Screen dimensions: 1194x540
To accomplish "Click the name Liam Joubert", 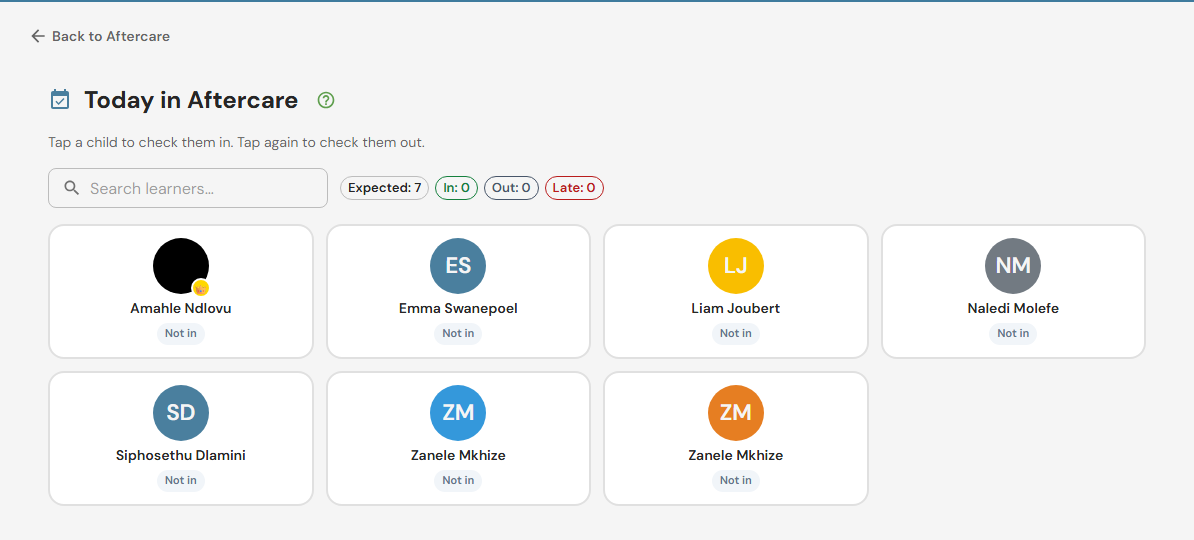I will (736, 309).
